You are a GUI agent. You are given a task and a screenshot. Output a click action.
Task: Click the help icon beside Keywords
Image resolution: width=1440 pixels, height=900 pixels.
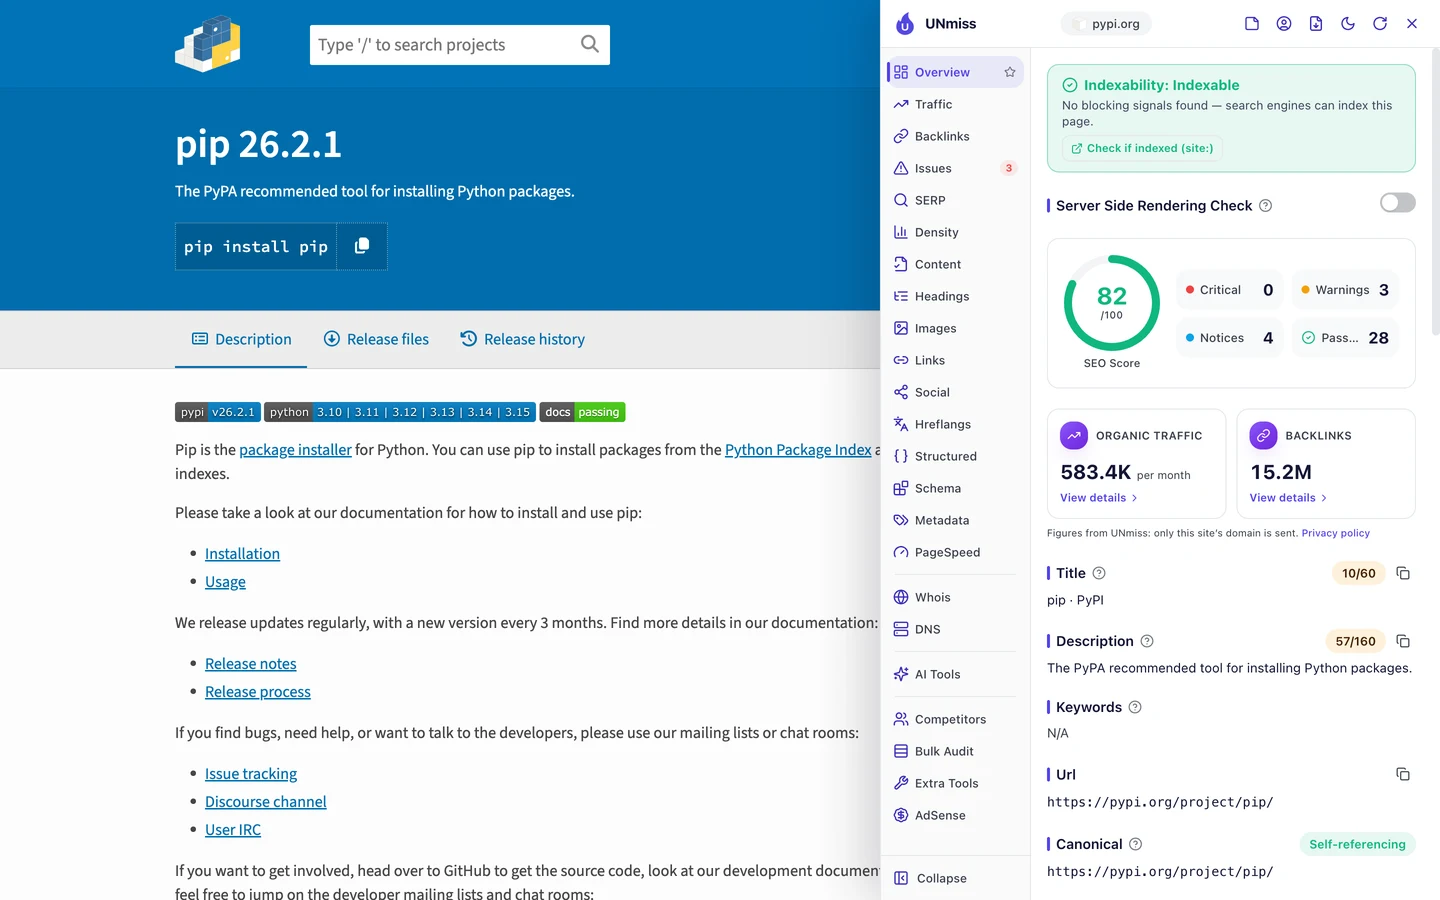tap(1135, 707)
